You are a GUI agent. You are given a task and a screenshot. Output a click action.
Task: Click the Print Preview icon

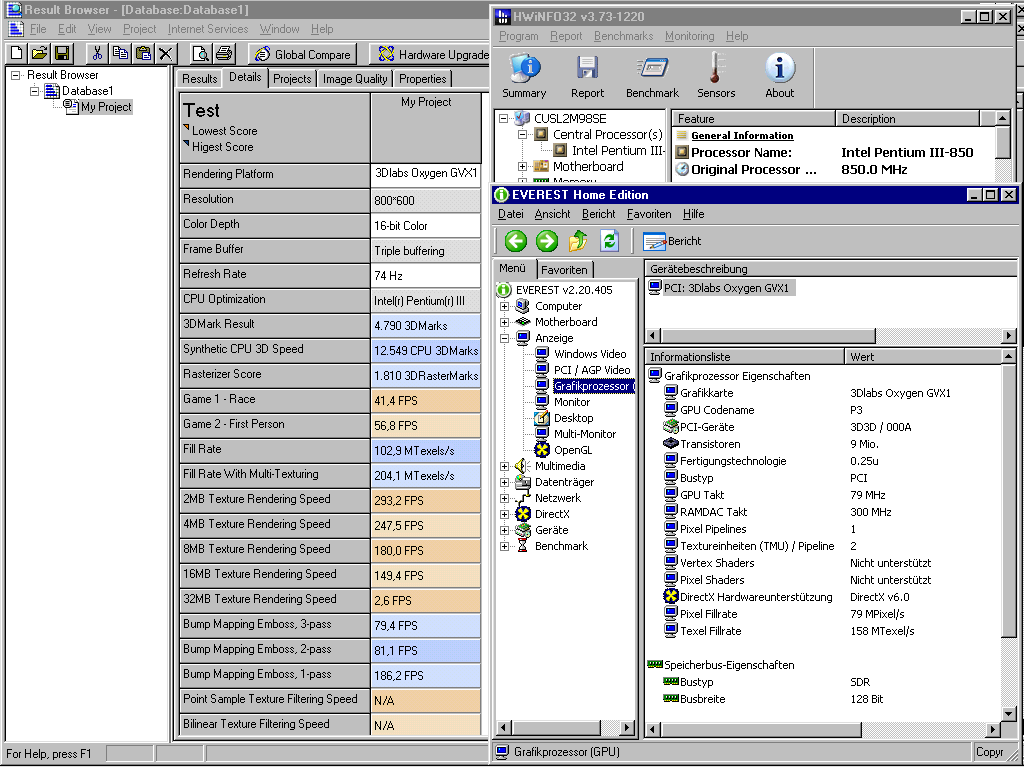pos(201,54)
